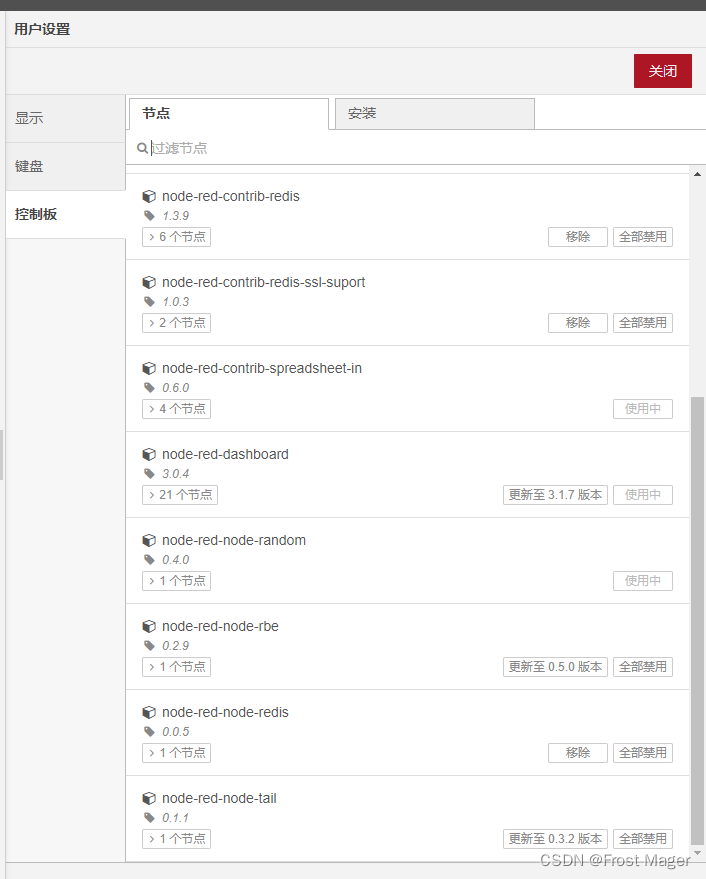The image size is (706, 879).
Task: Click the node-red-node-random package icon
Action: pos(149,540)
